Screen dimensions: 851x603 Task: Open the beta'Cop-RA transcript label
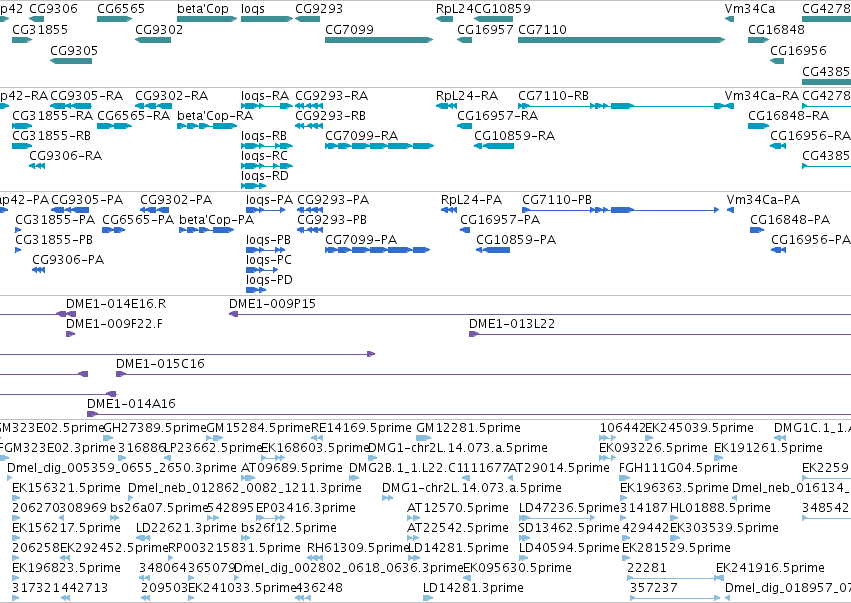click(x=215, y=116)
